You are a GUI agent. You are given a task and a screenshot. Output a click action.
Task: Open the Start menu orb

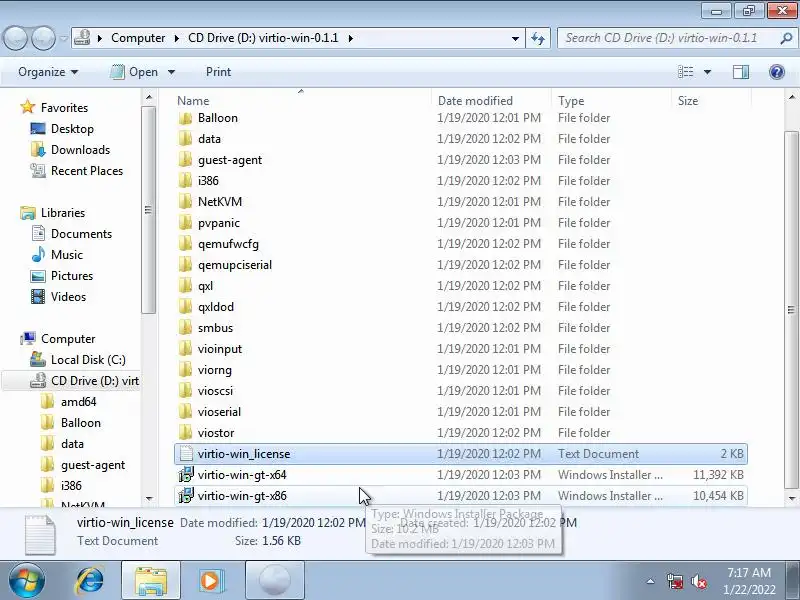click(x=27, y=581)
